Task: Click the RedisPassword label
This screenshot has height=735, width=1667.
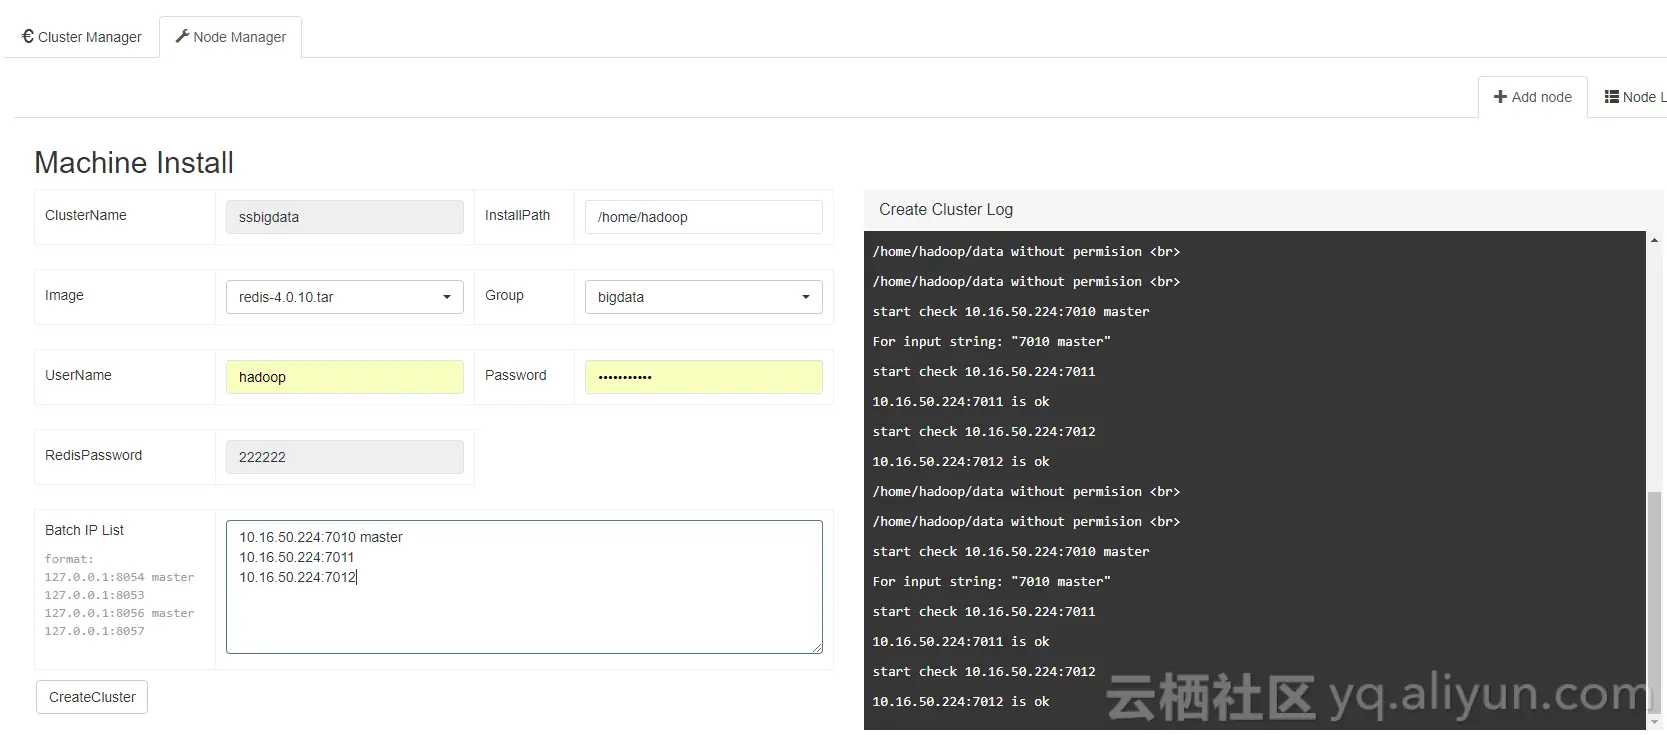Action: [x=93, y=455]
